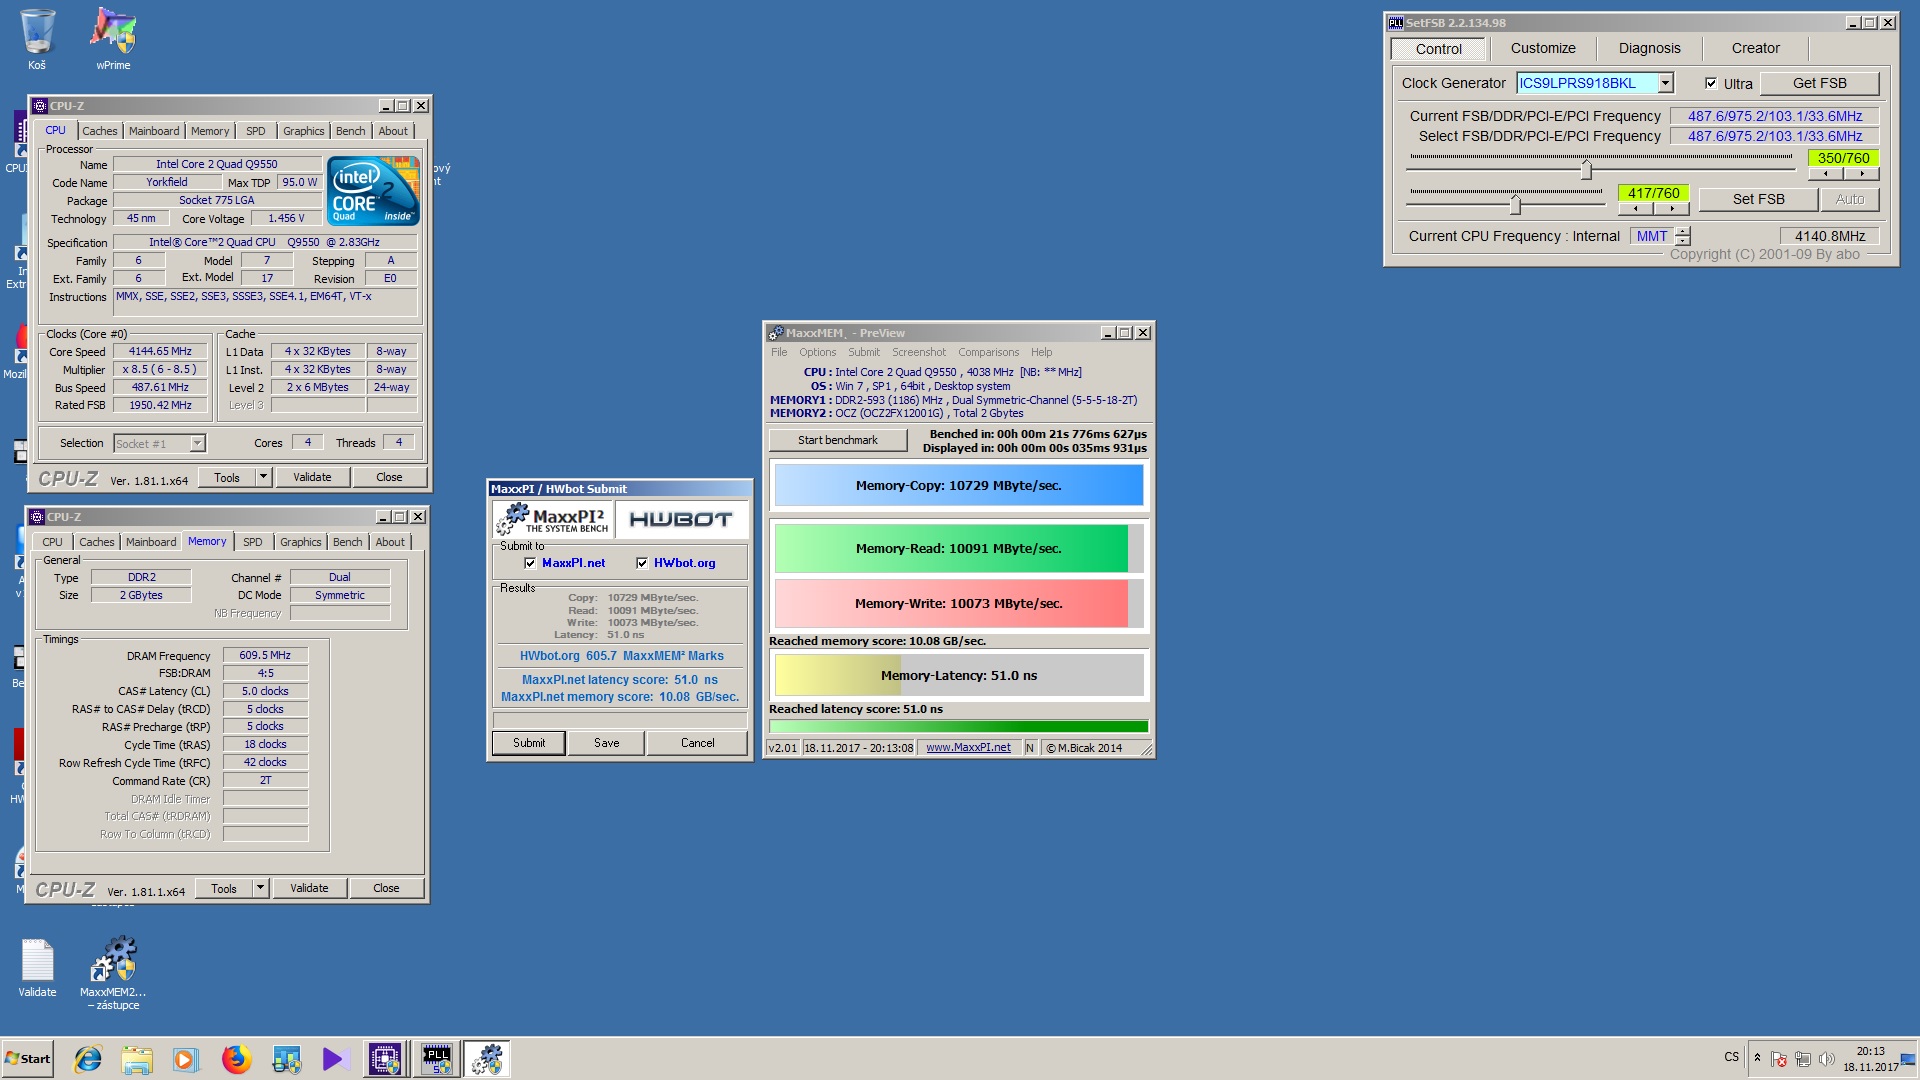Click Start benchmark in MaxxMEM
1920x1080 pixels.
(837, 440)
